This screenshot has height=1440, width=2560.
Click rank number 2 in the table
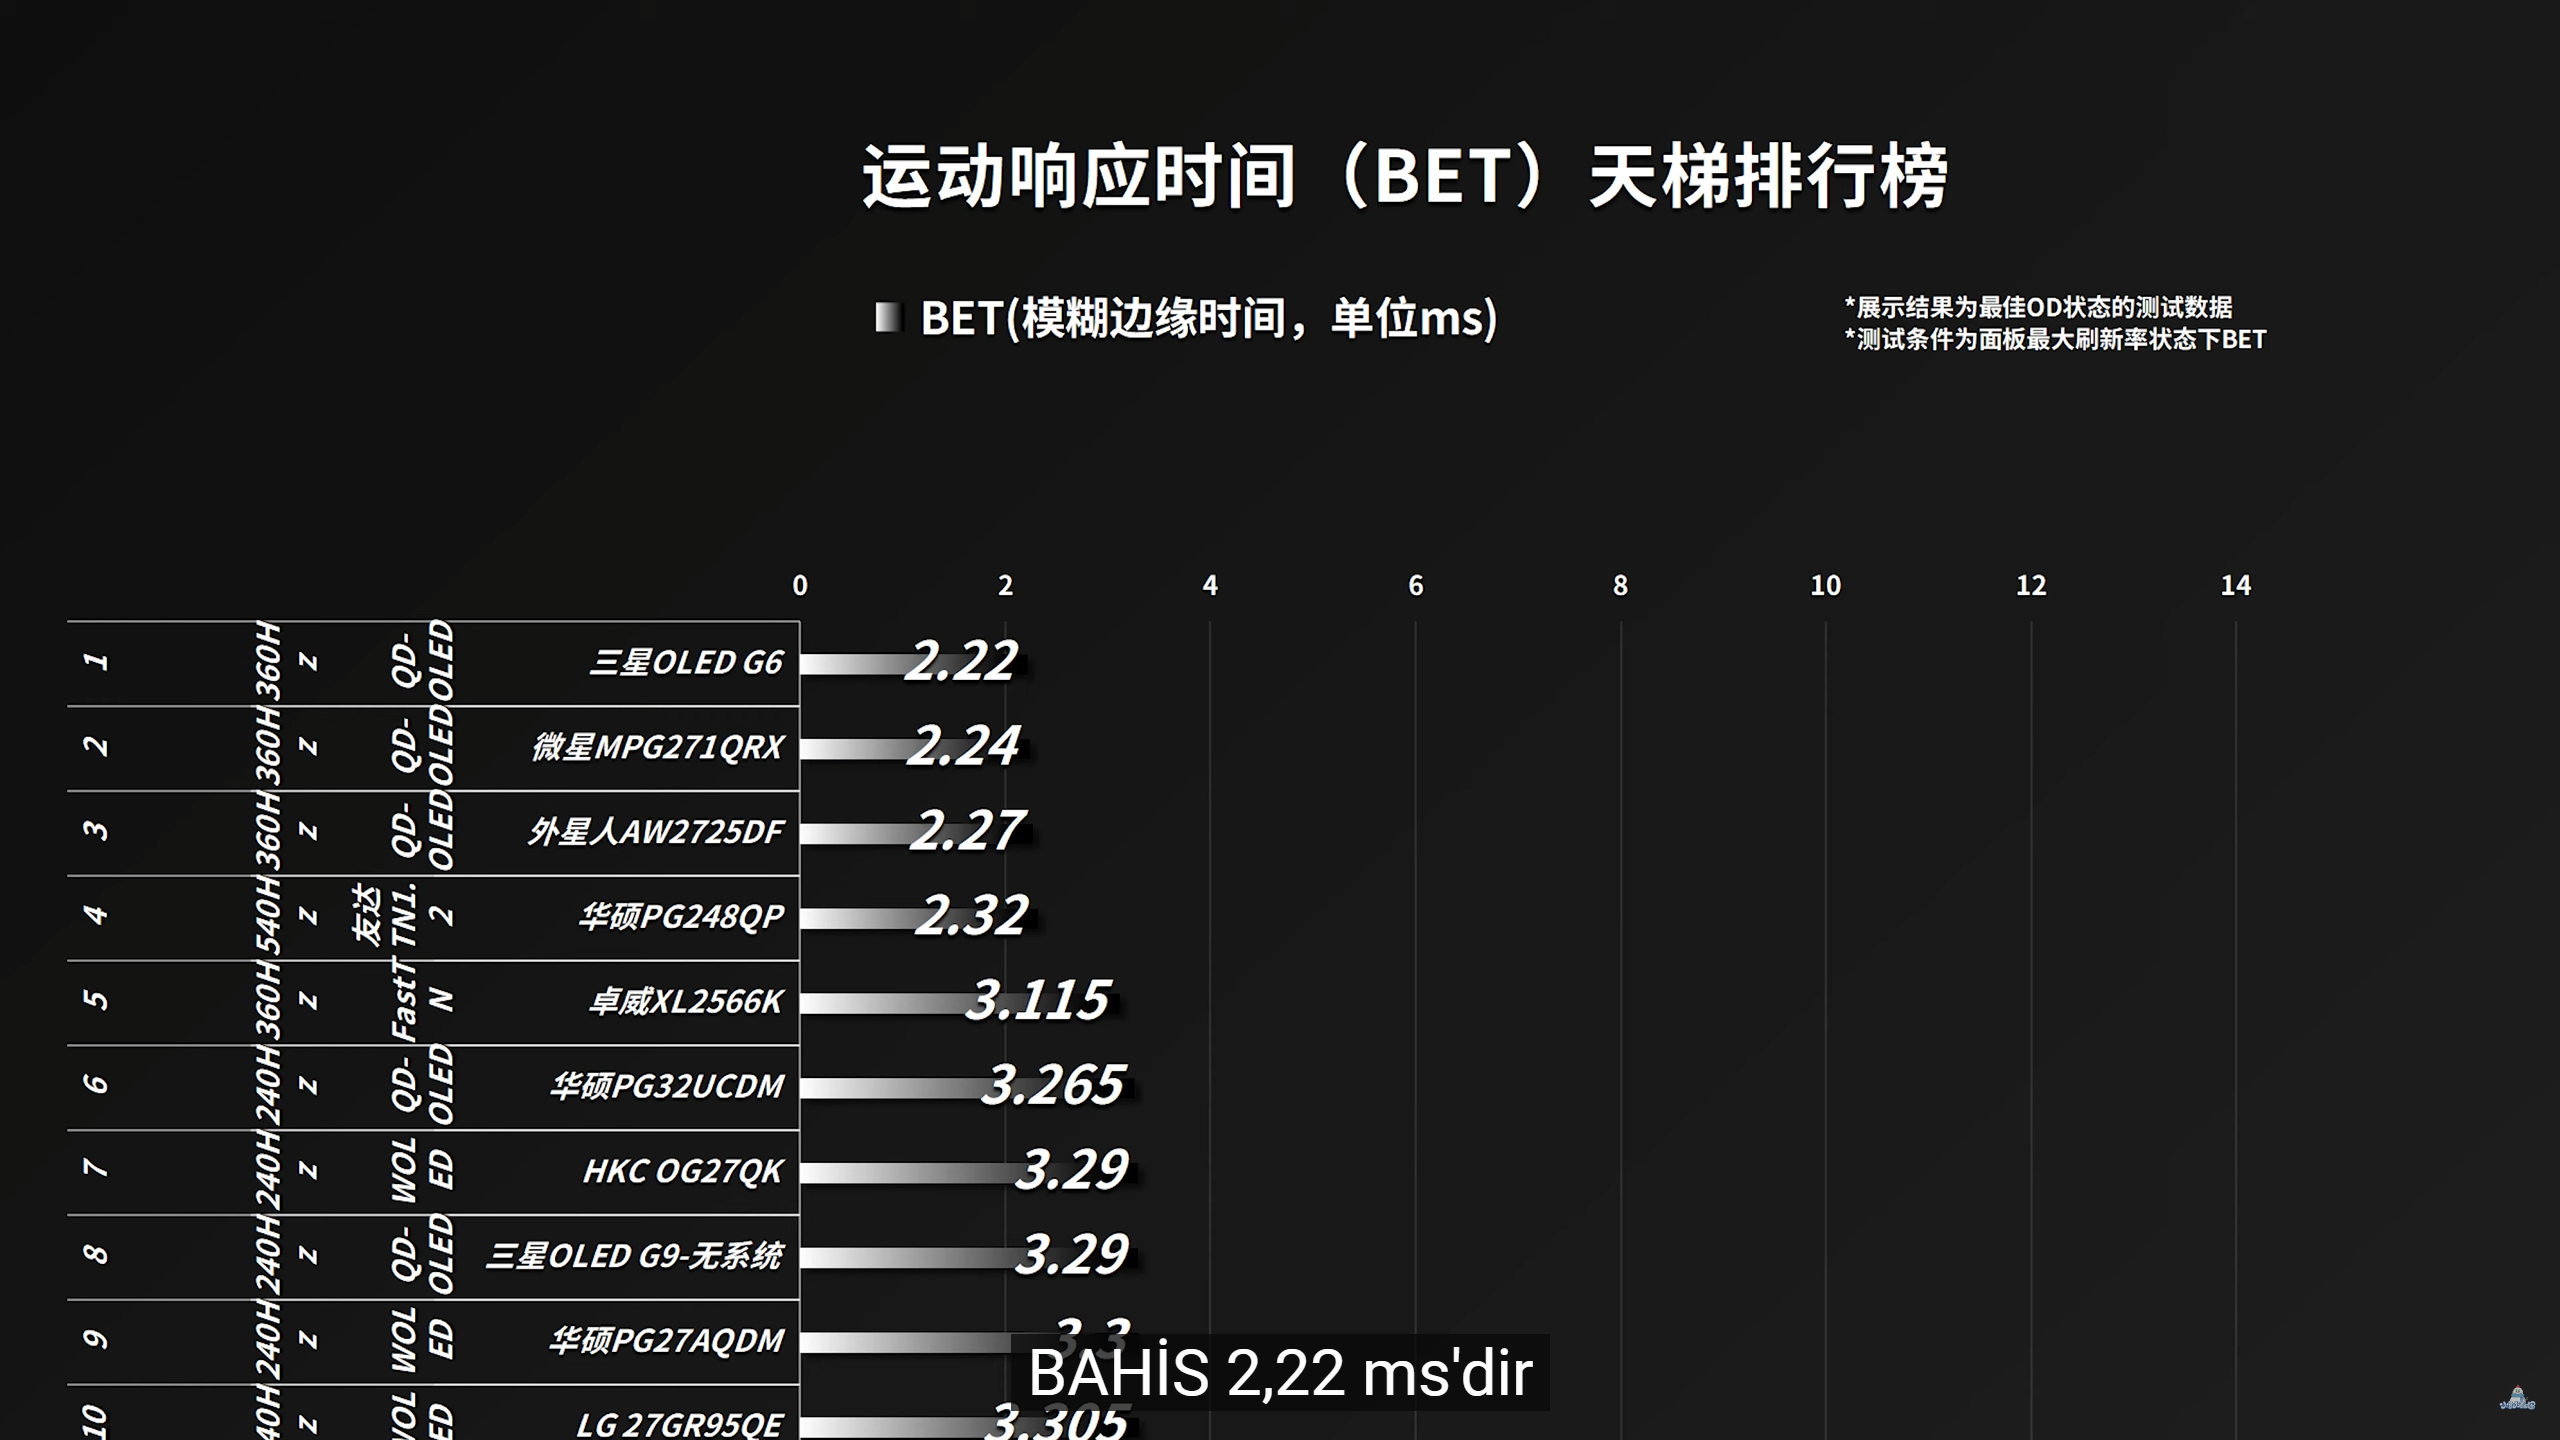[95, 747]
